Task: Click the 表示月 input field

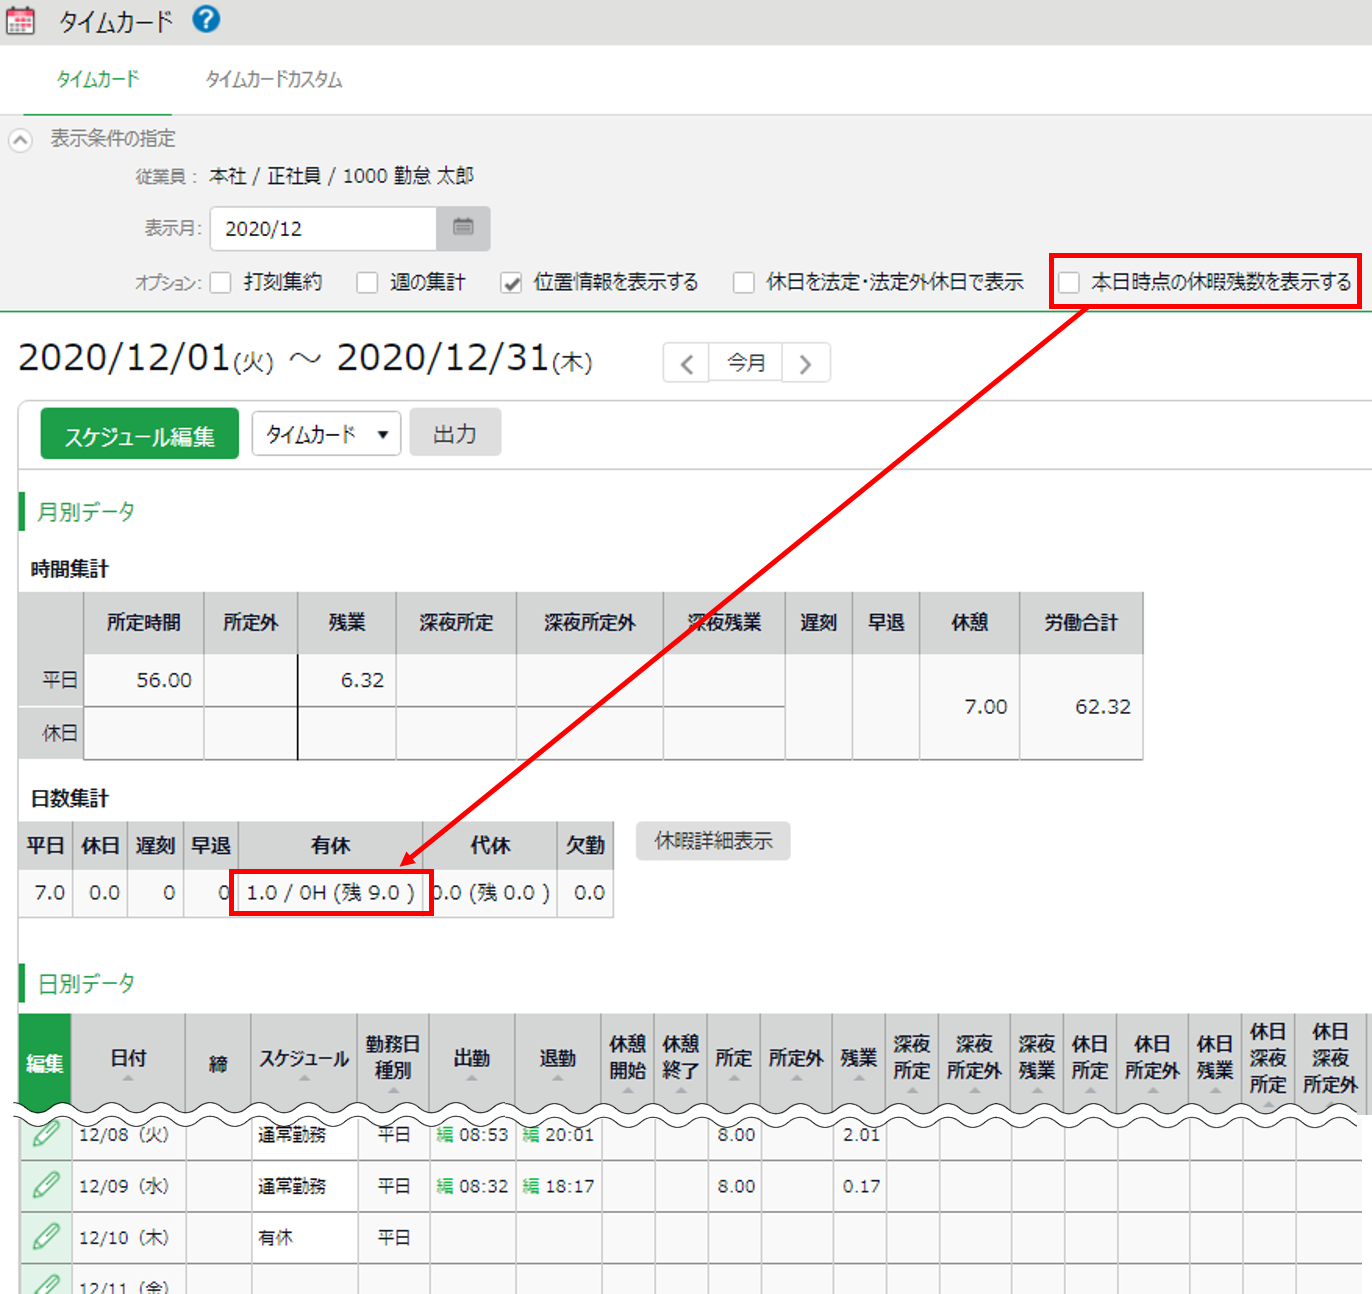Action: point(323,228)
